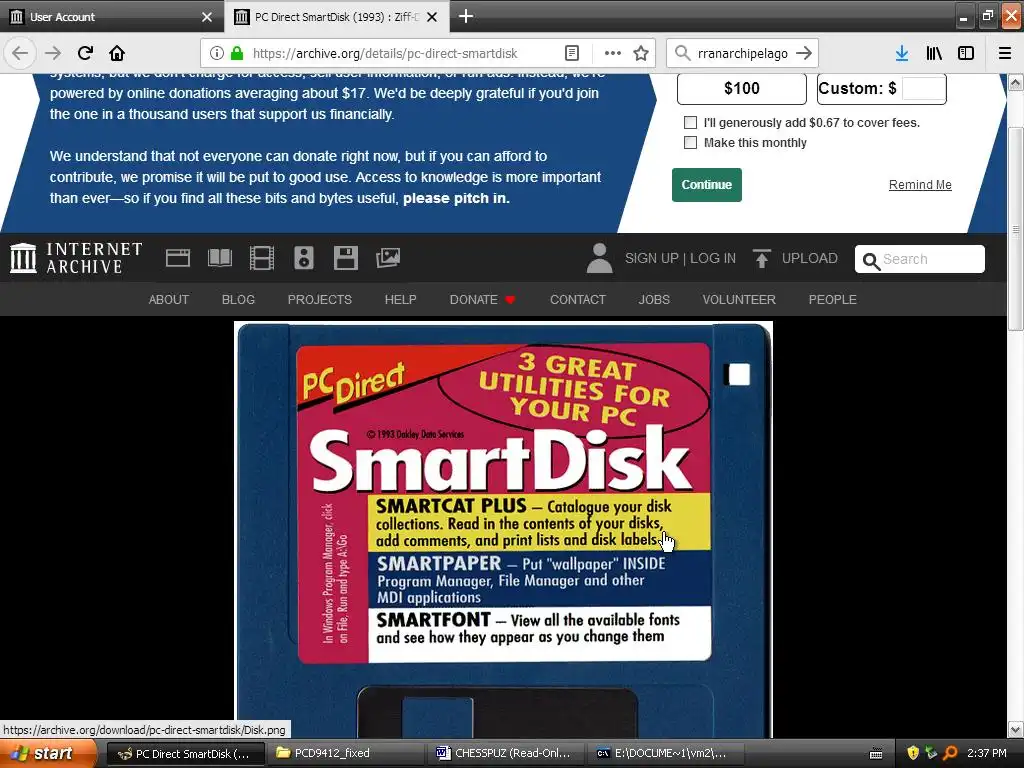Open the Video film strip icon

point(262,258)
